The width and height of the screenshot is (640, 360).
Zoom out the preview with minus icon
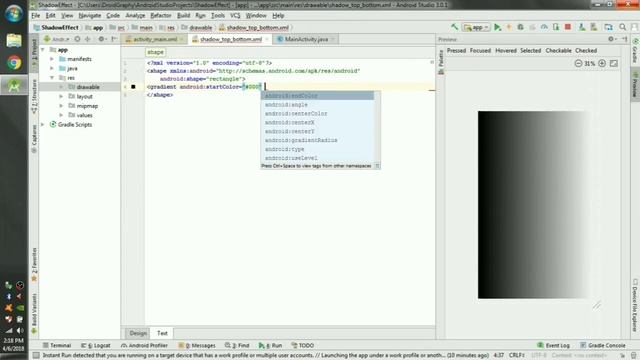(x=578, y=64)
